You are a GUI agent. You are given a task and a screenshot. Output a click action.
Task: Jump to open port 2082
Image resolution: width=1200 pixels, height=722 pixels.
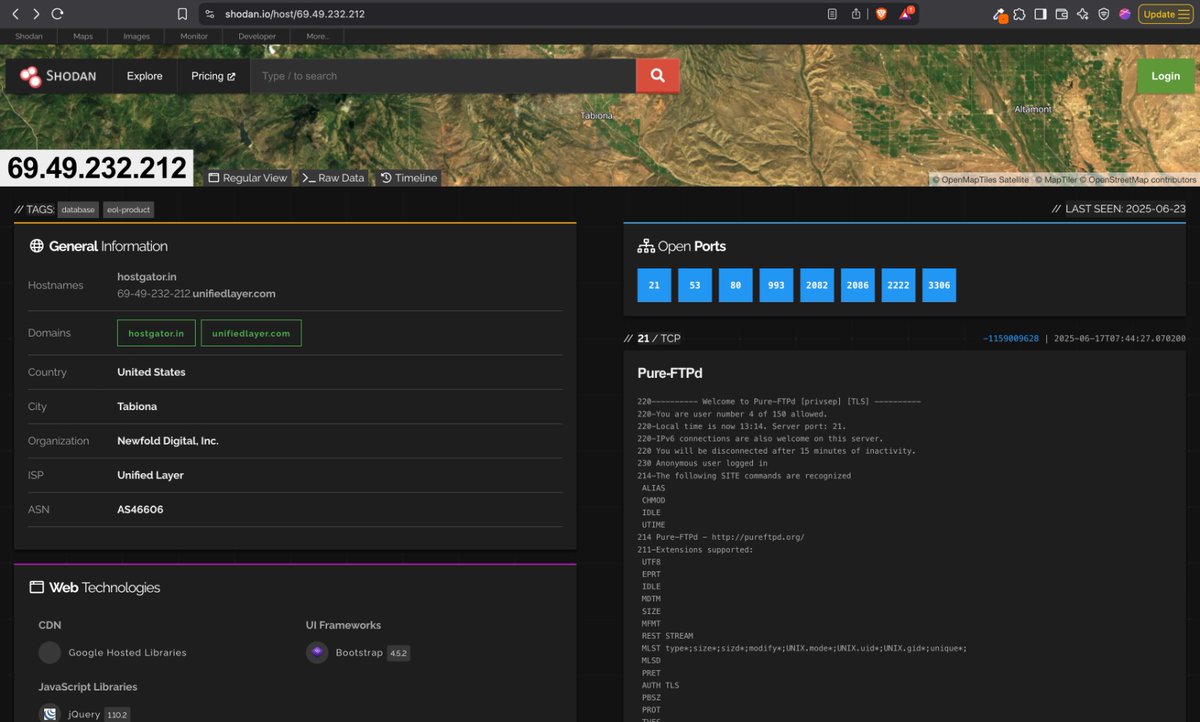pos(817,285)
